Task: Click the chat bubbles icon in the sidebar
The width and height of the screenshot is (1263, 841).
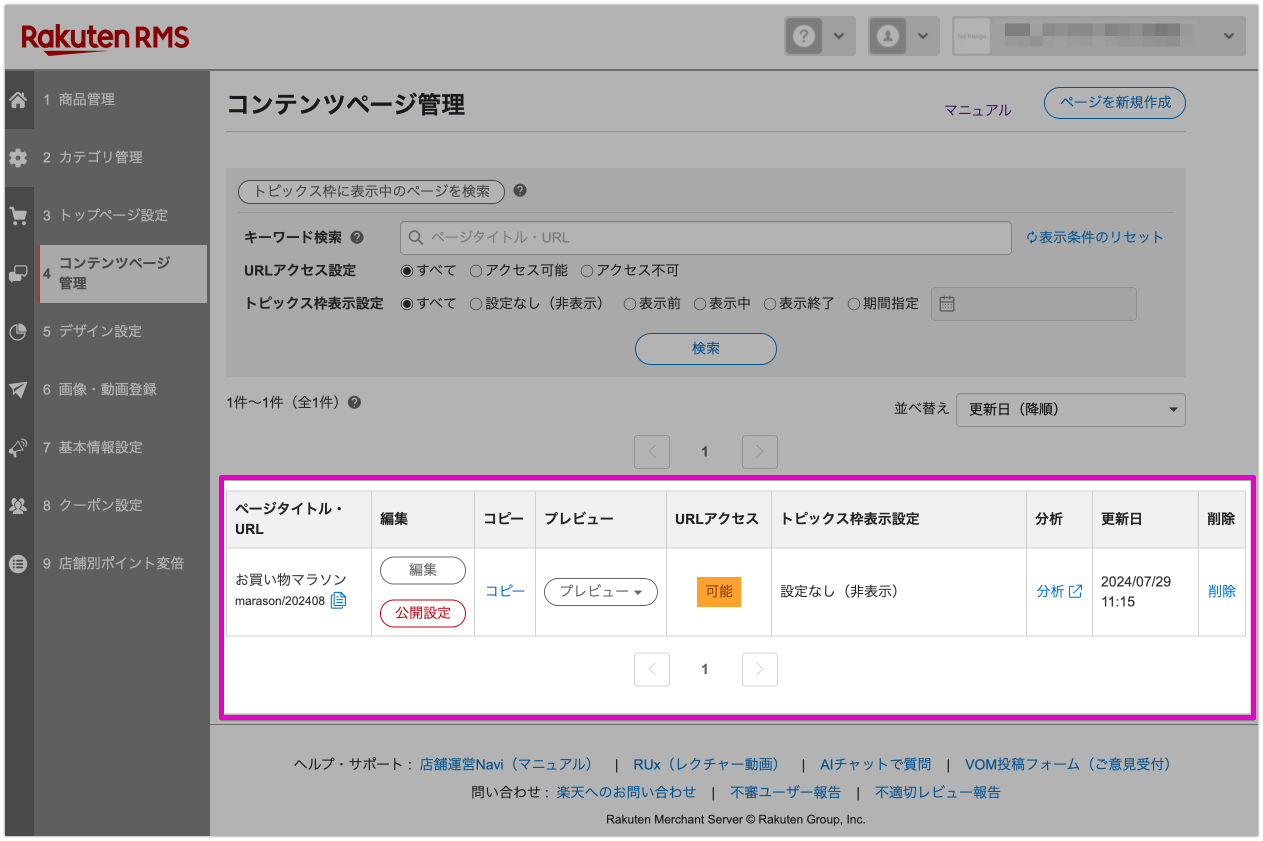Action: click(x=18, y=273)
